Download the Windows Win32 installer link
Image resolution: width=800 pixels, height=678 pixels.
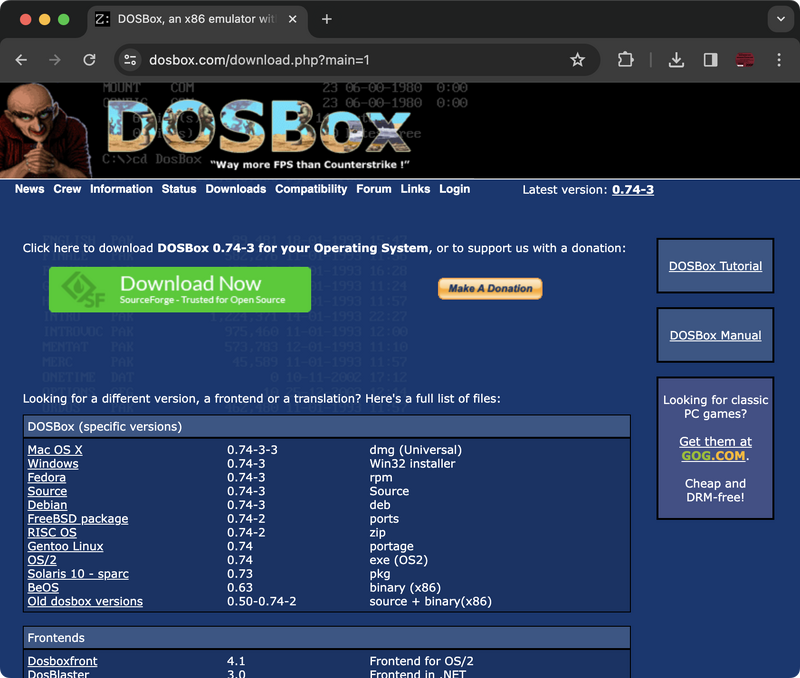point(53,463)
